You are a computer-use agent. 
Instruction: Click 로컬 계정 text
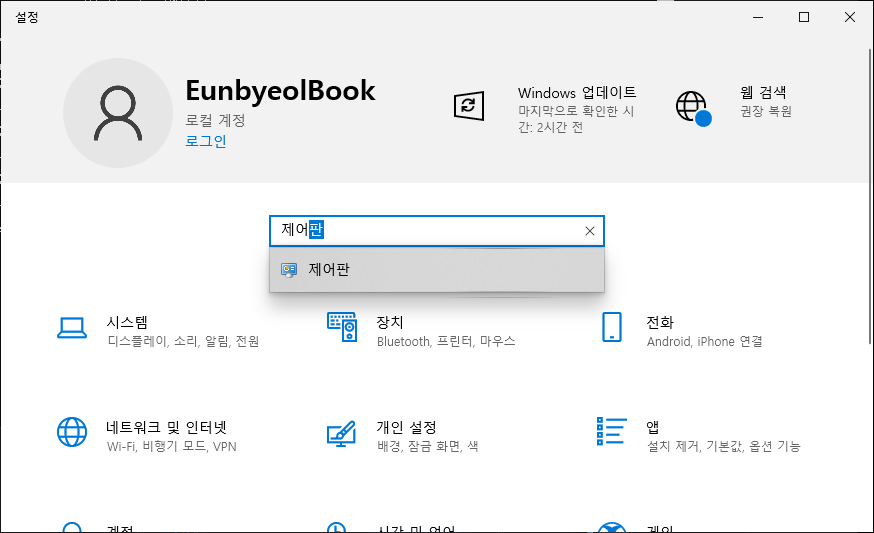pos(215,120)
